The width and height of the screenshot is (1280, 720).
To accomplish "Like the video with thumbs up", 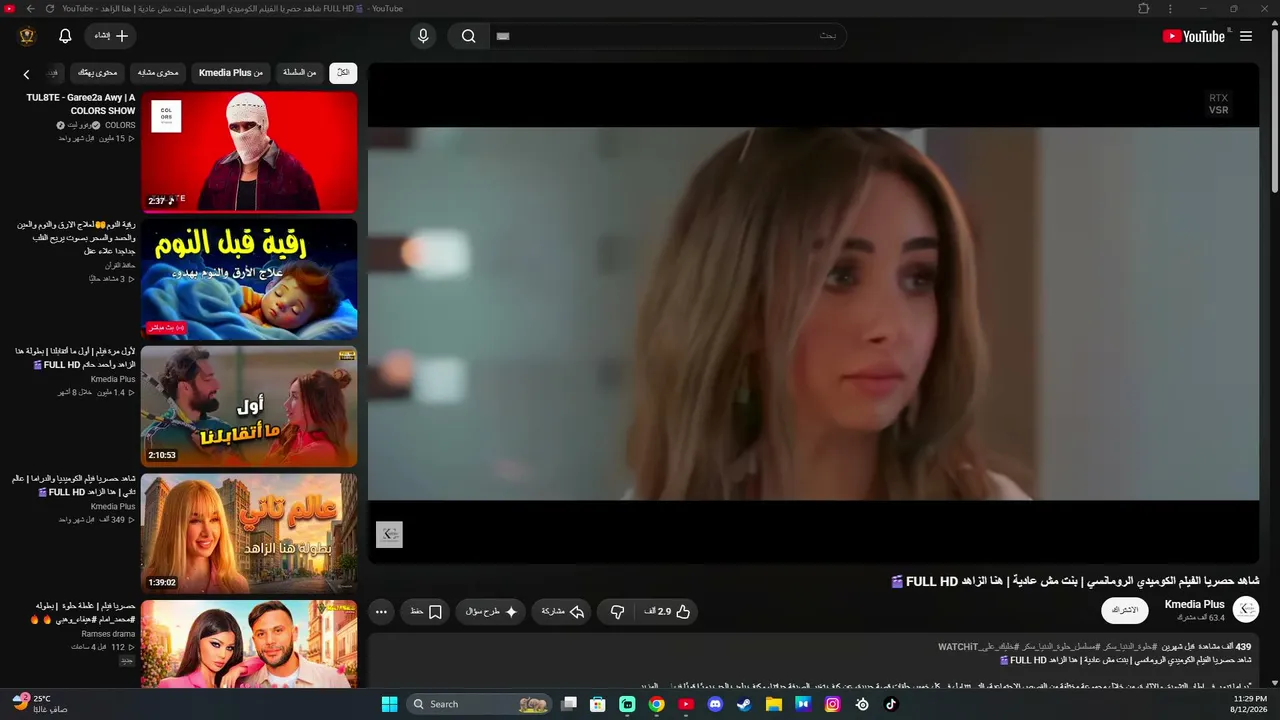I will (668, 612).
